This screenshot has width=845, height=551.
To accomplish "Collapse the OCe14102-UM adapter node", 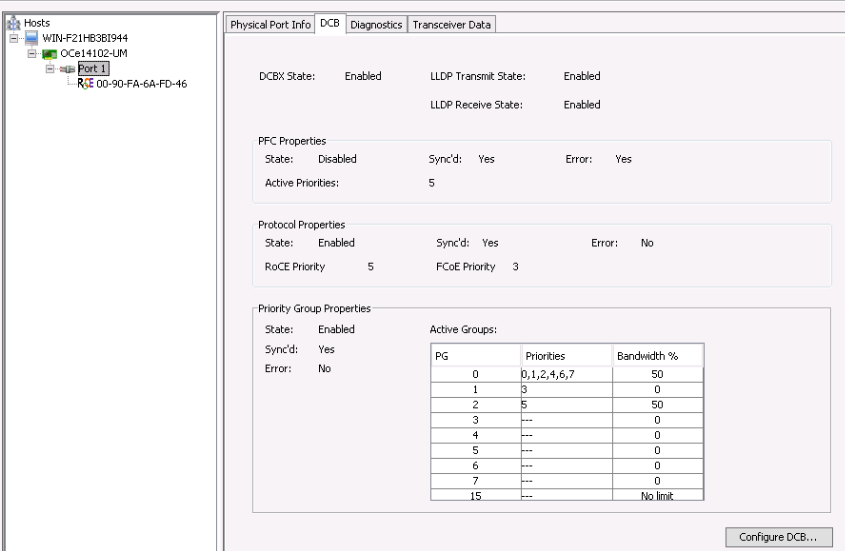I will point(32,53).
